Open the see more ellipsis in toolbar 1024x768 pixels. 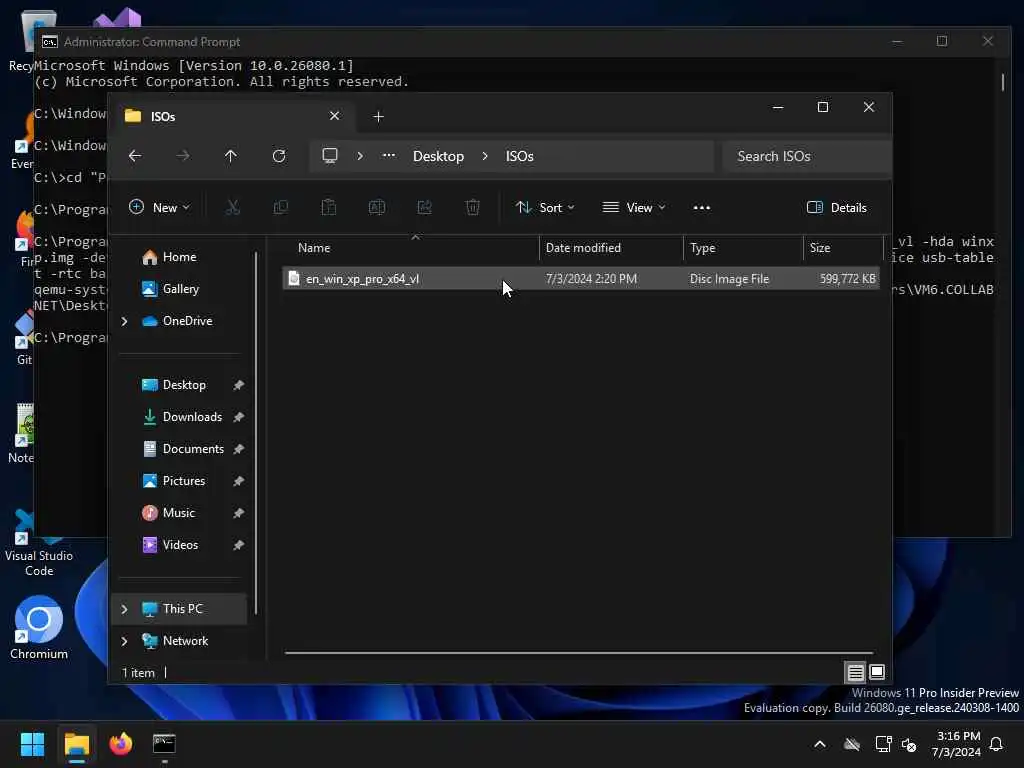coord(702,208)
